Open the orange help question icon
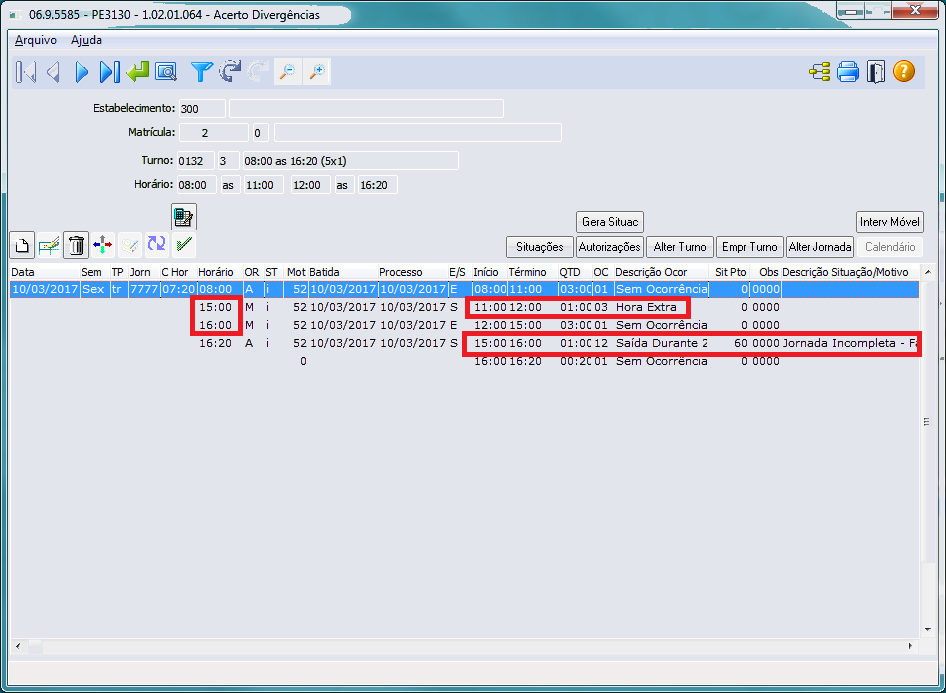This screenshot has height=693, width=946. point(904,71)
